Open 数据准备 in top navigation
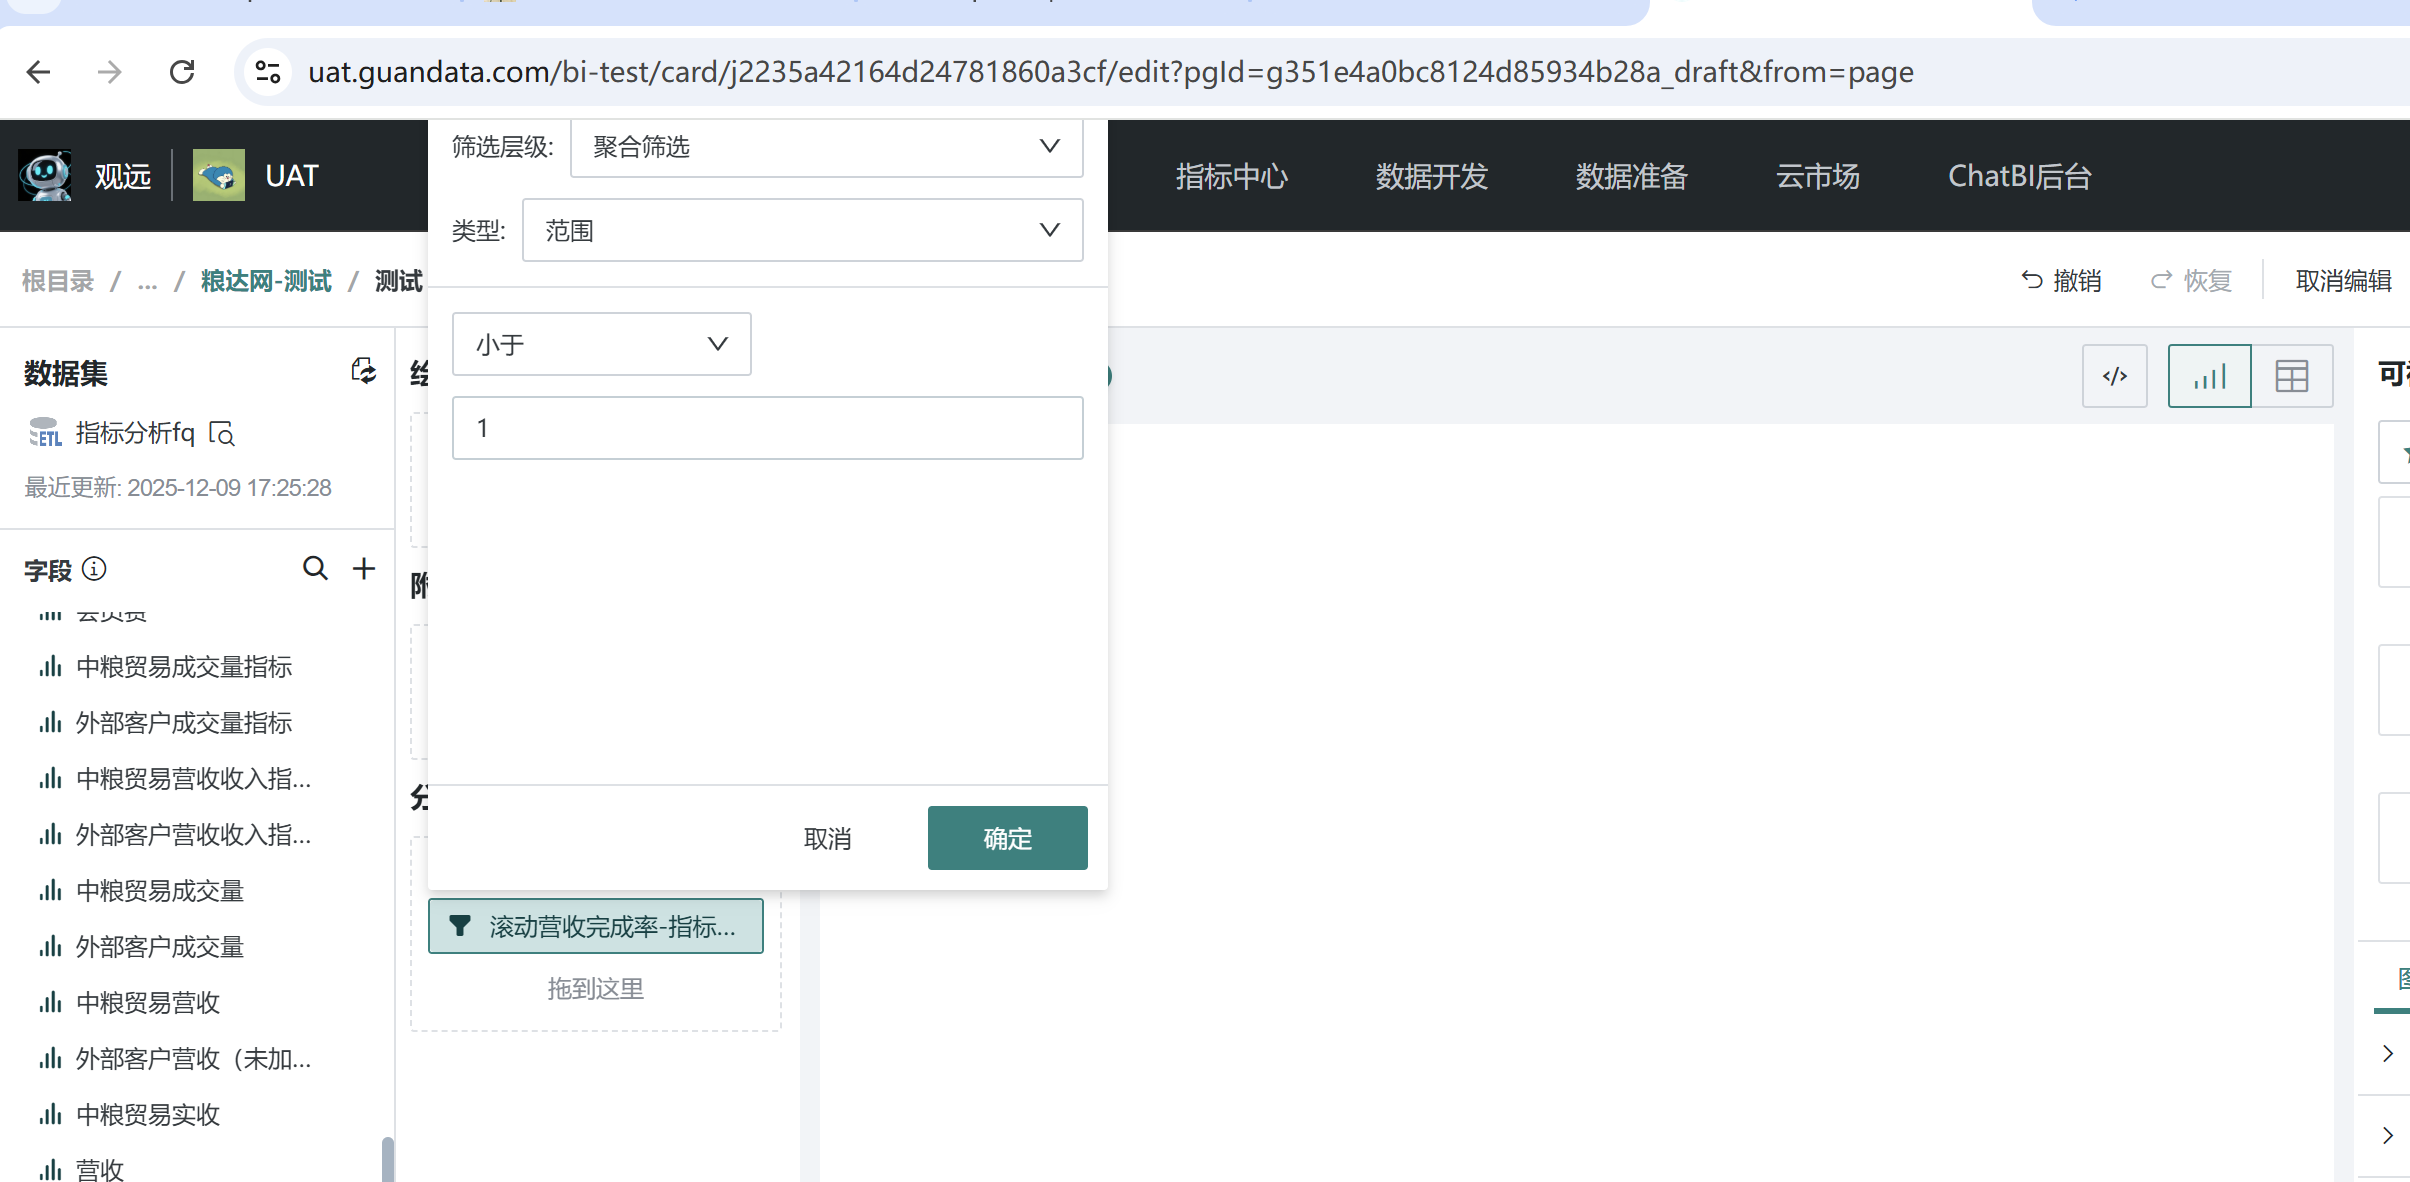The height and width of the screenshot is (1182, 2410). (1631, 177)
